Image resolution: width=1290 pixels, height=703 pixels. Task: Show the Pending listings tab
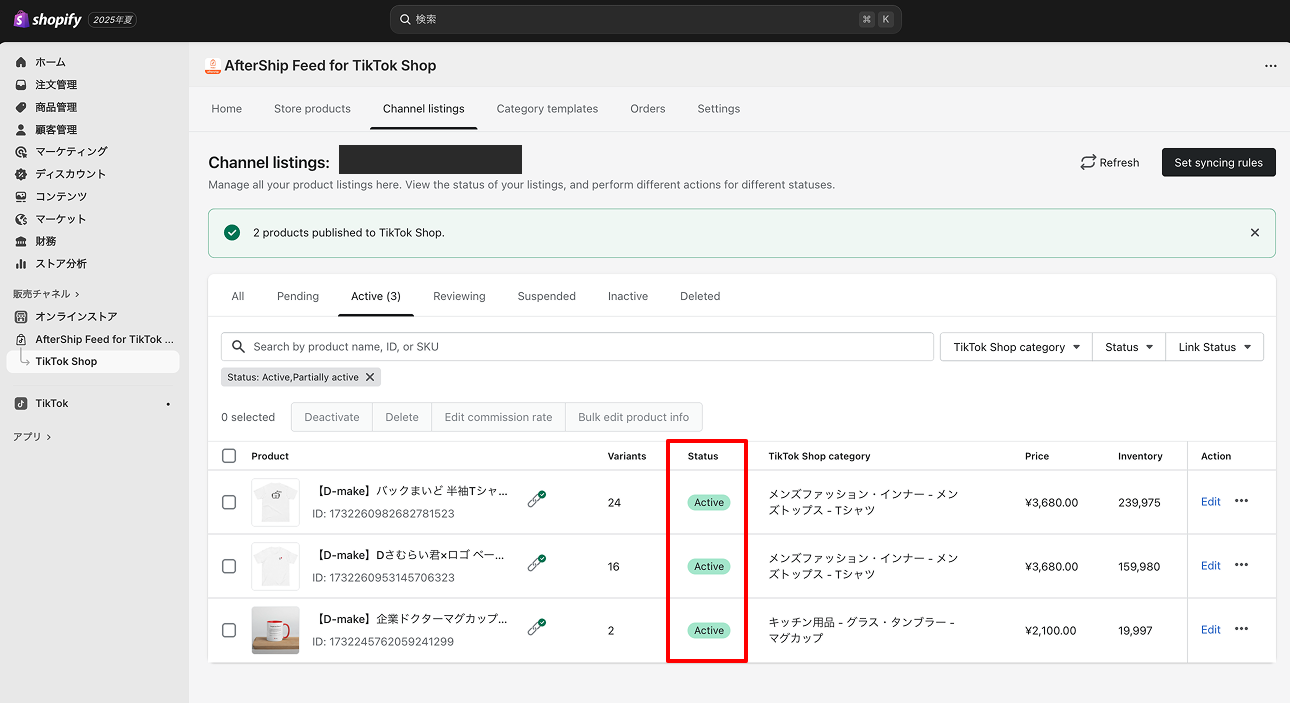click(298, 296)
